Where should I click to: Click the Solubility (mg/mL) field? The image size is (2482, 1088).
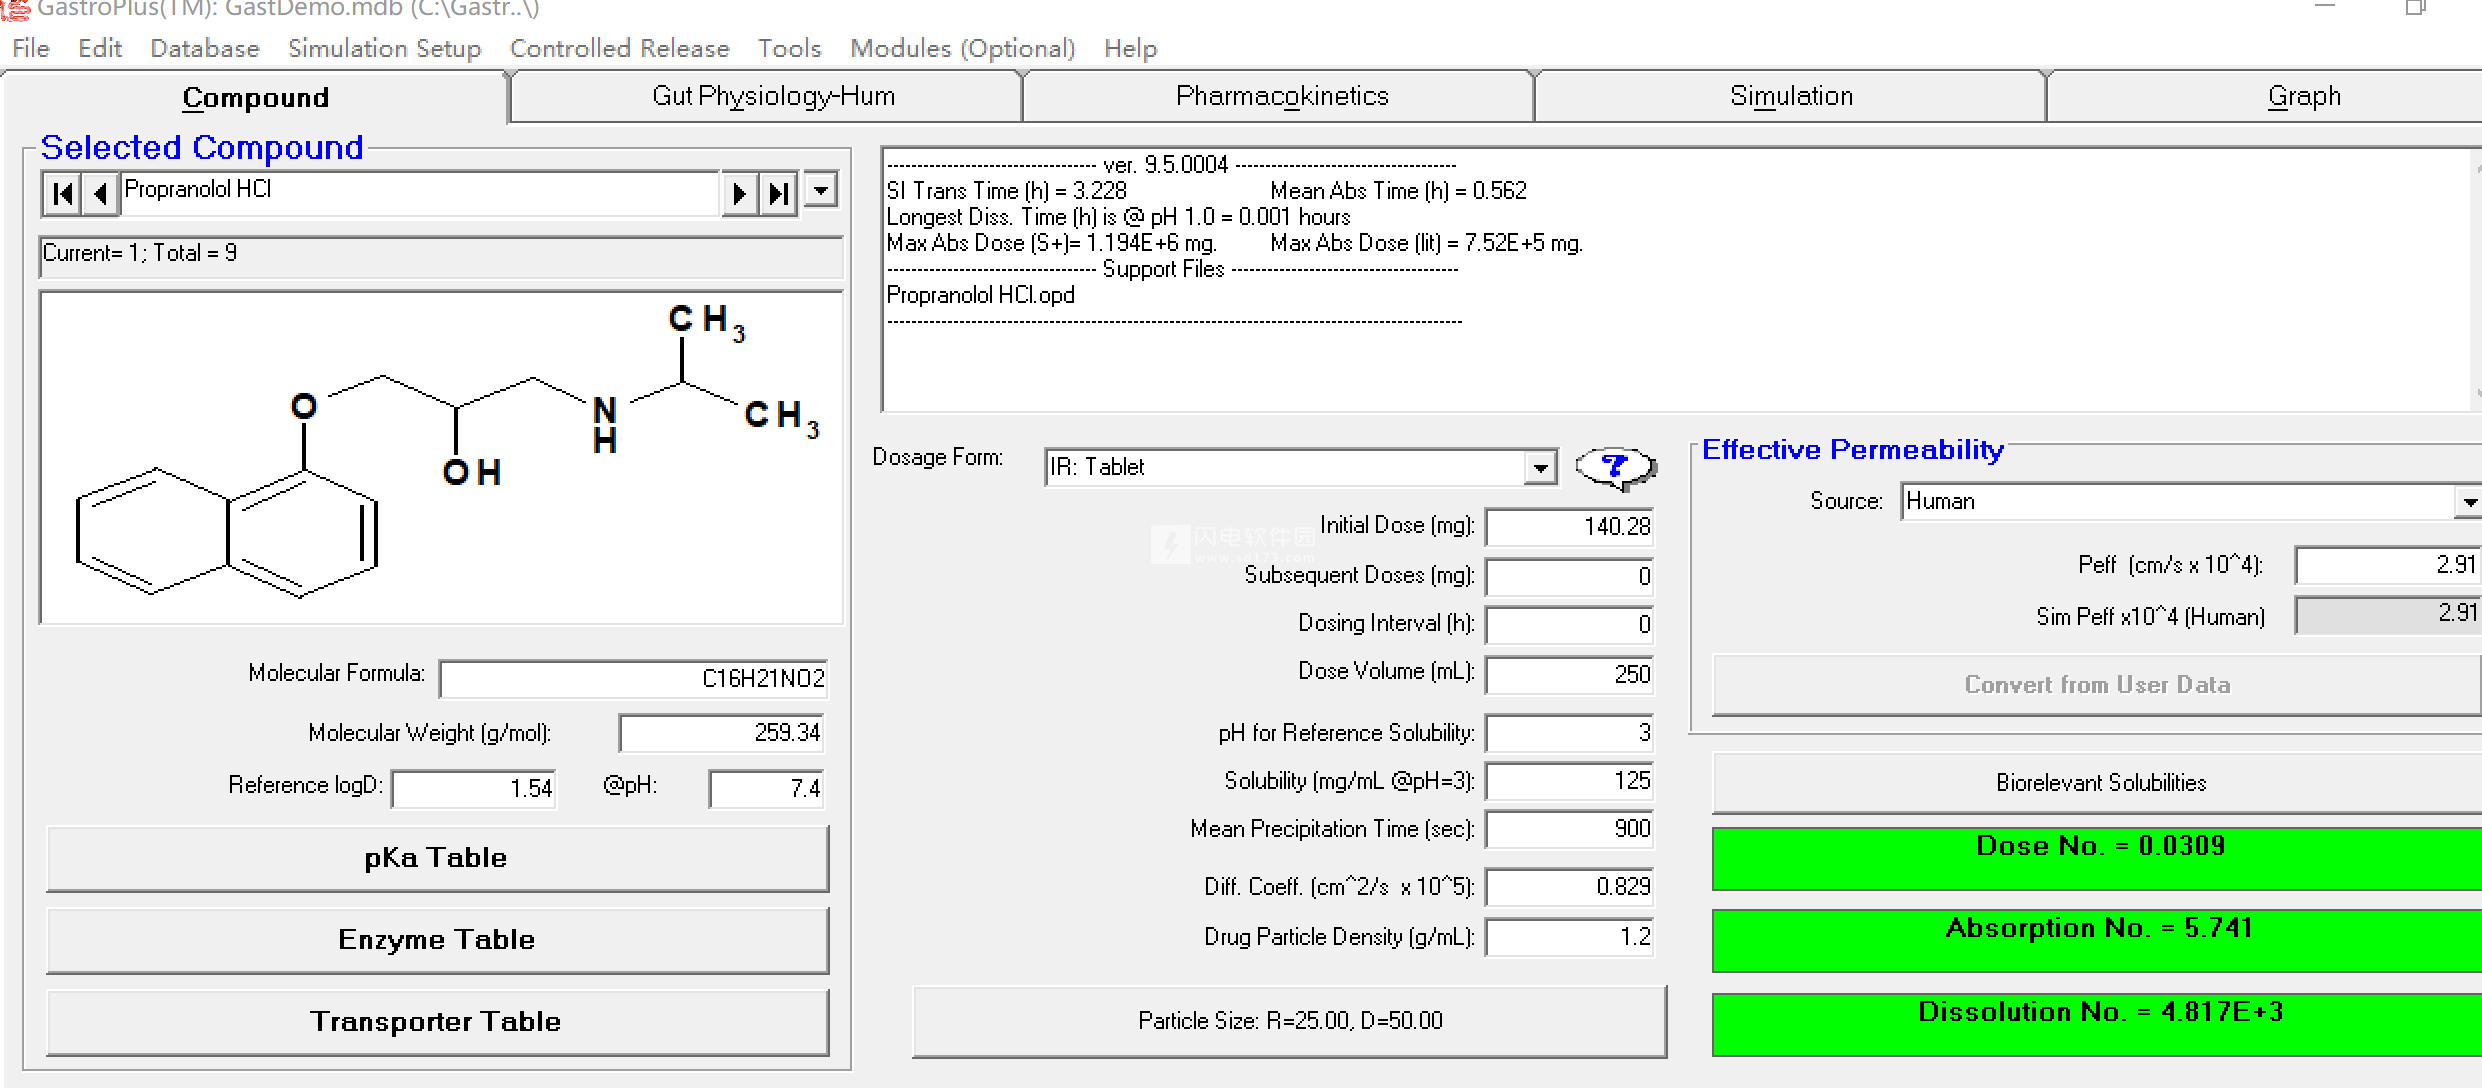point(1570,781)
